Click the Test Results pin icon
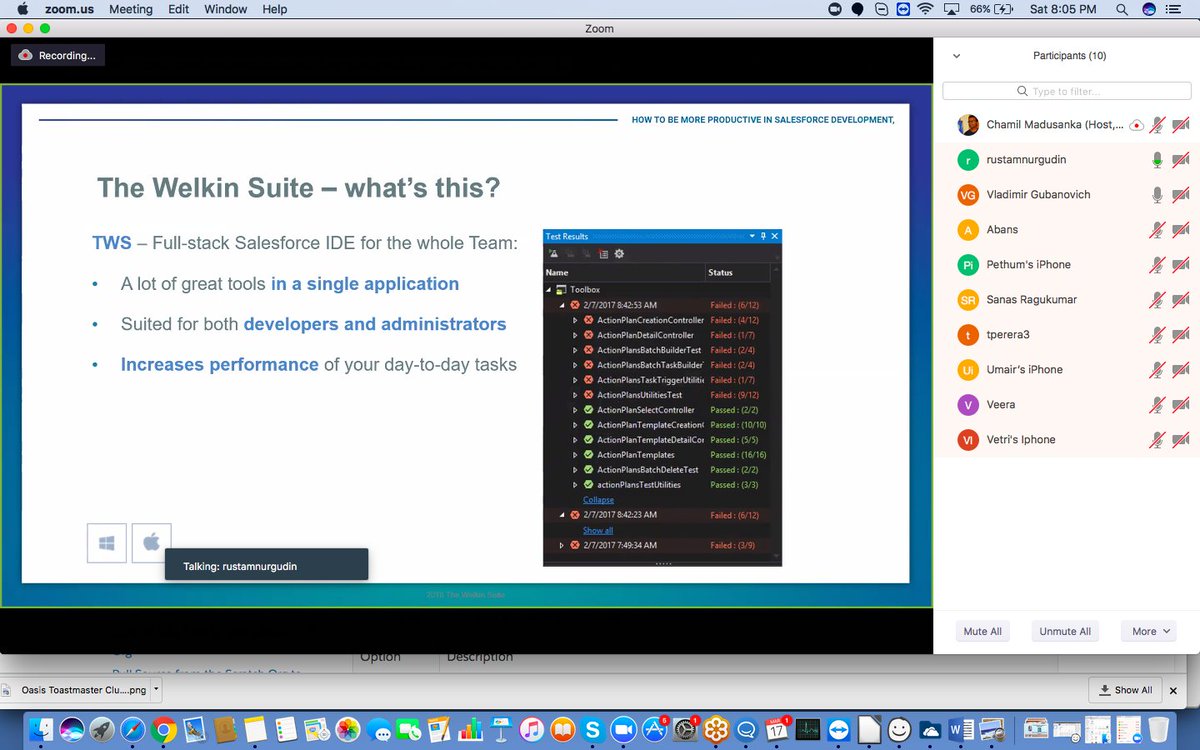 pyautogui.click(x=763, y=236)
